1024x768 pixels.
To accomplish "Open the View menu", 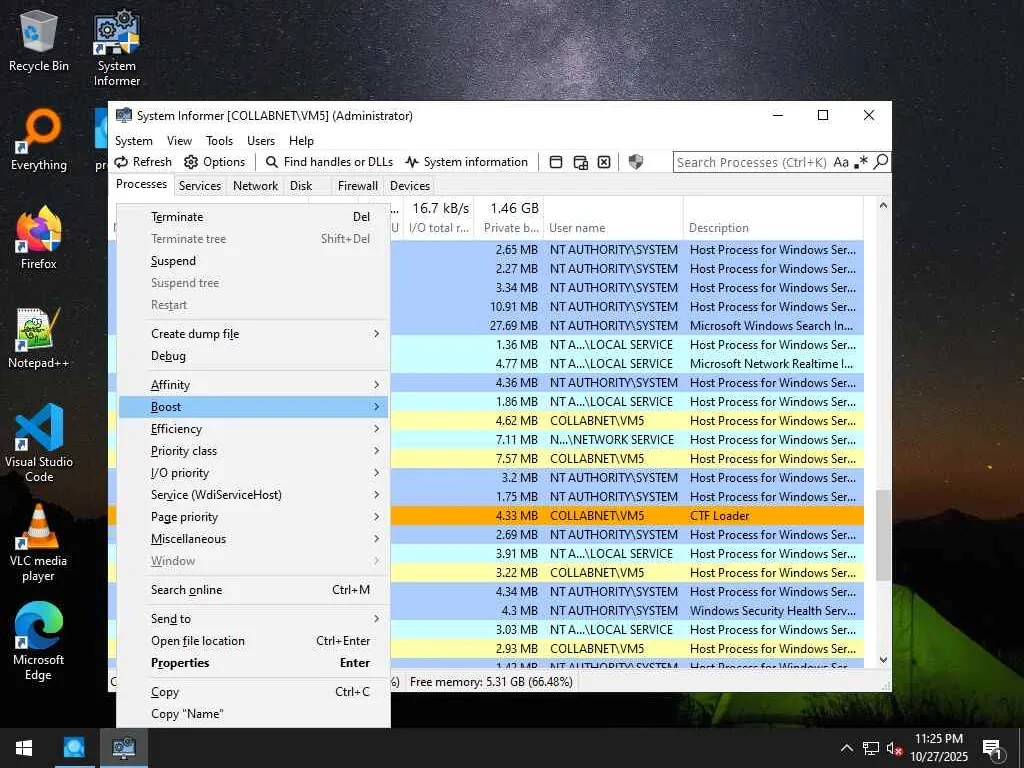I will (179, 141).
